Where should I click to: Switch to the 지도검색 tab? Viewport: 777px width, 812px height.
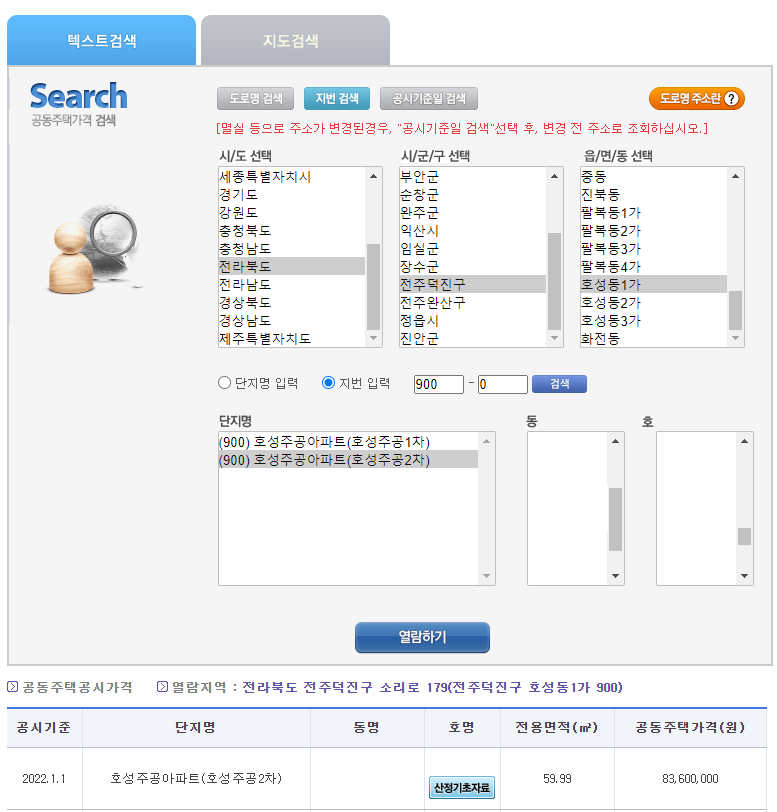[x=295, y=40]
